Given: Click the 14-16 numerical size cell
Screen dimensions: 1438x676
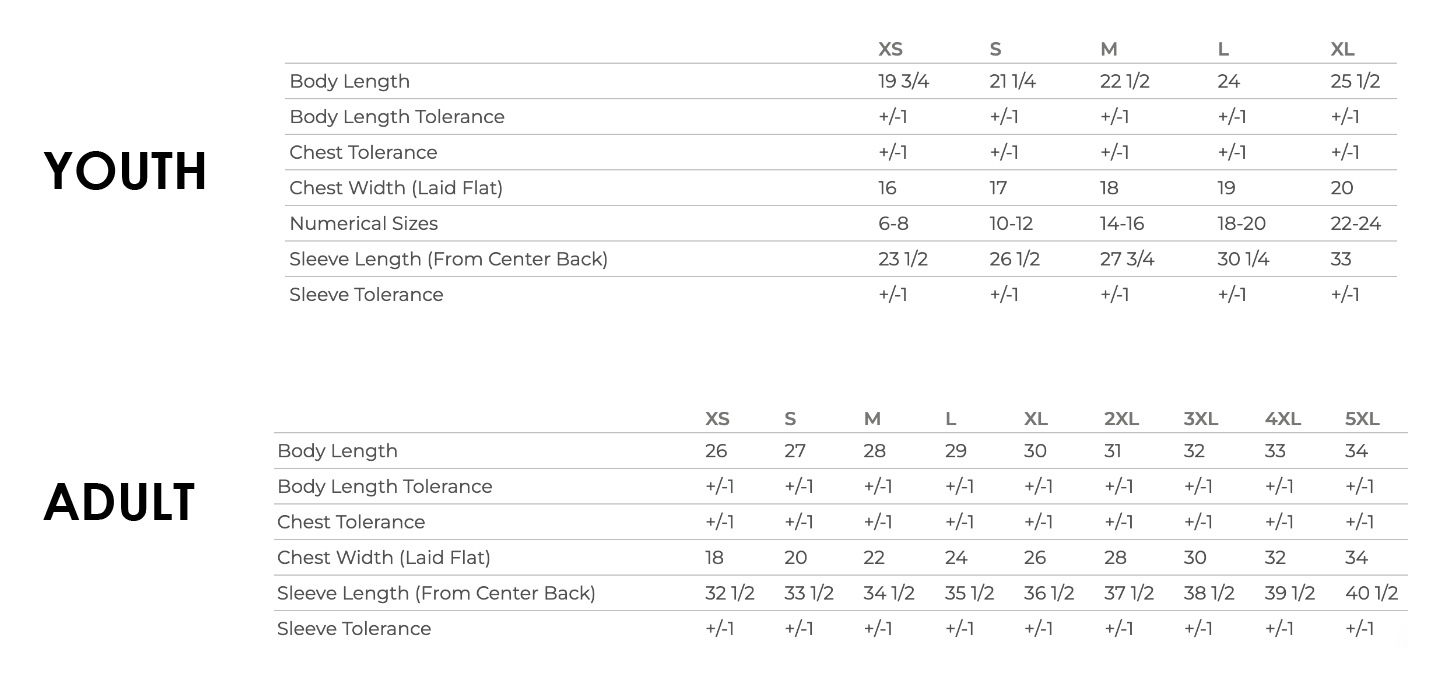Looking at the screenshot, I should [x=1122, y=224].
